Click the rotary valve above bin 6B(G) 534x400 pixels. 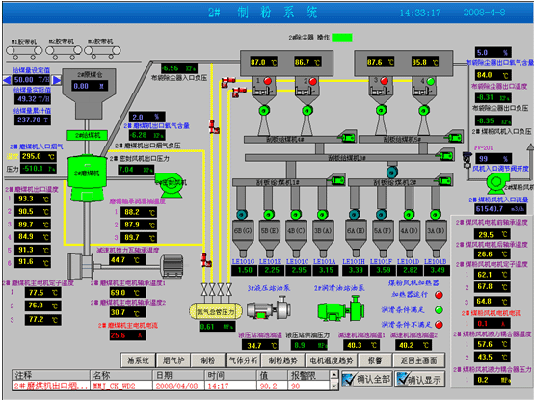pos(242,214)
